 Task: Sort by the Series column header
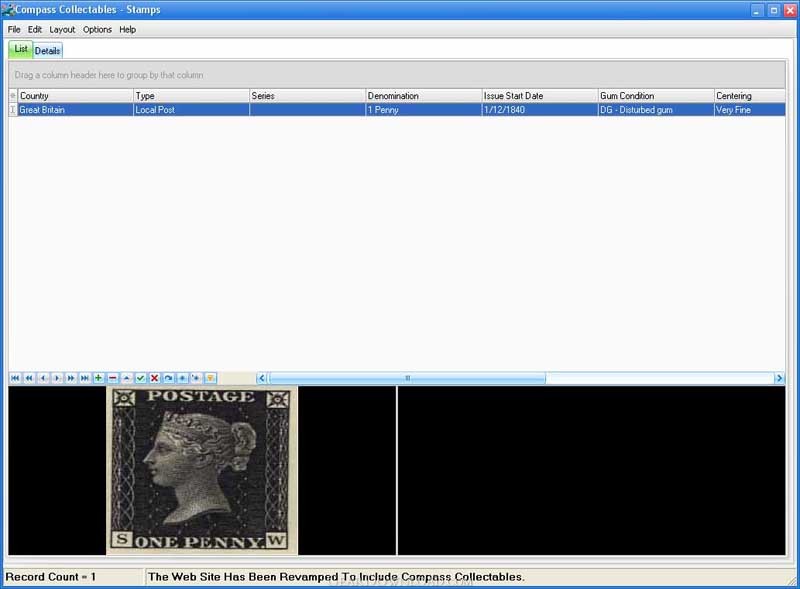tap(308, 96)
